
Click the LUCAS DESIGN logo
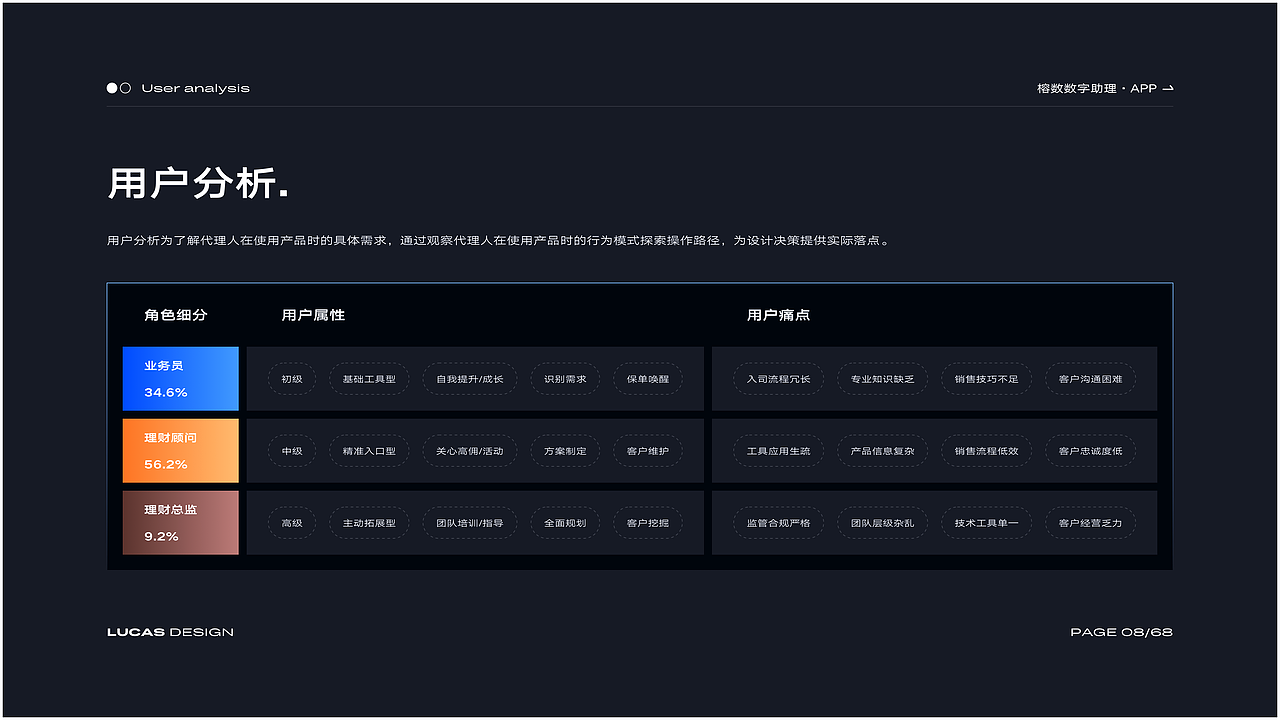(170, 631)
